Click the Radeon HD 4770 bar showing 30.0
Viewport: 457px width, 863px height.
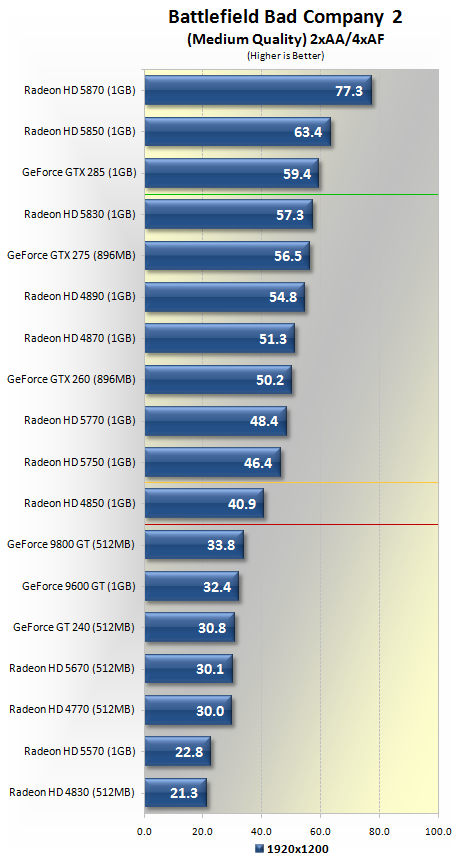(x=188, y=710)
